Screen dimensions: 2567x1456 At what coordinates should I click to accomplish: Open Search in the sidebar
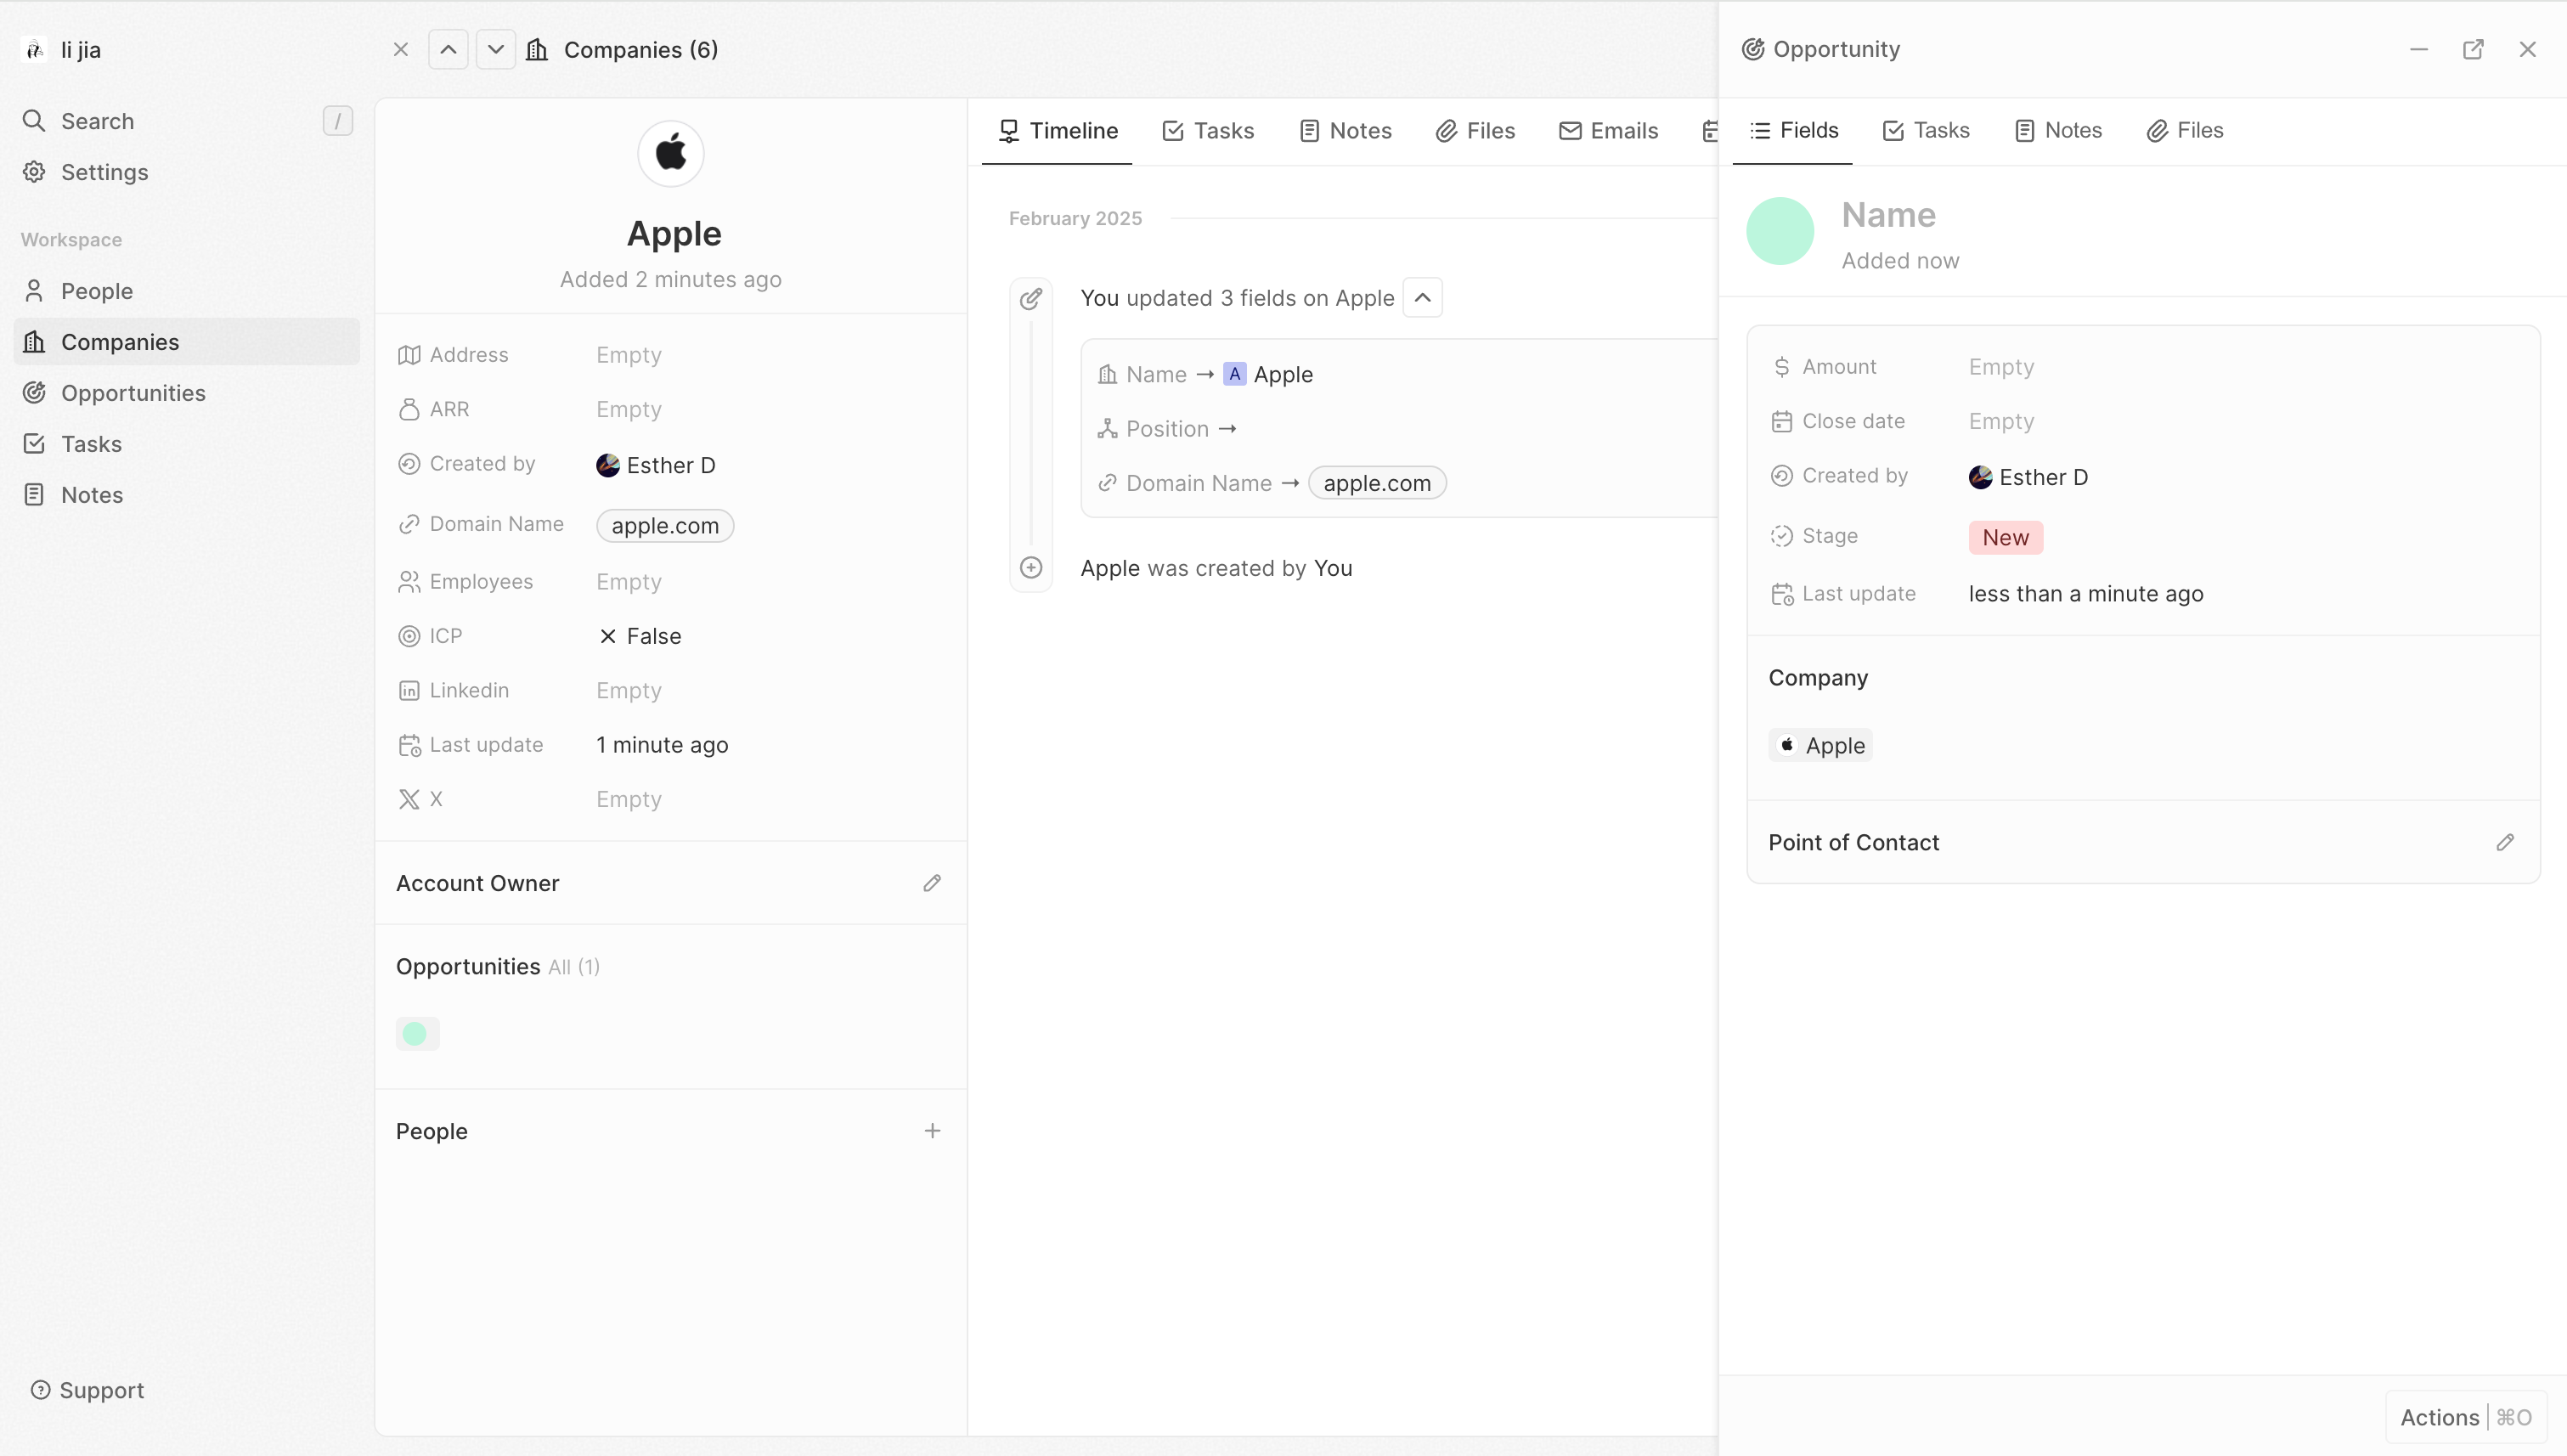coord(97,121)
